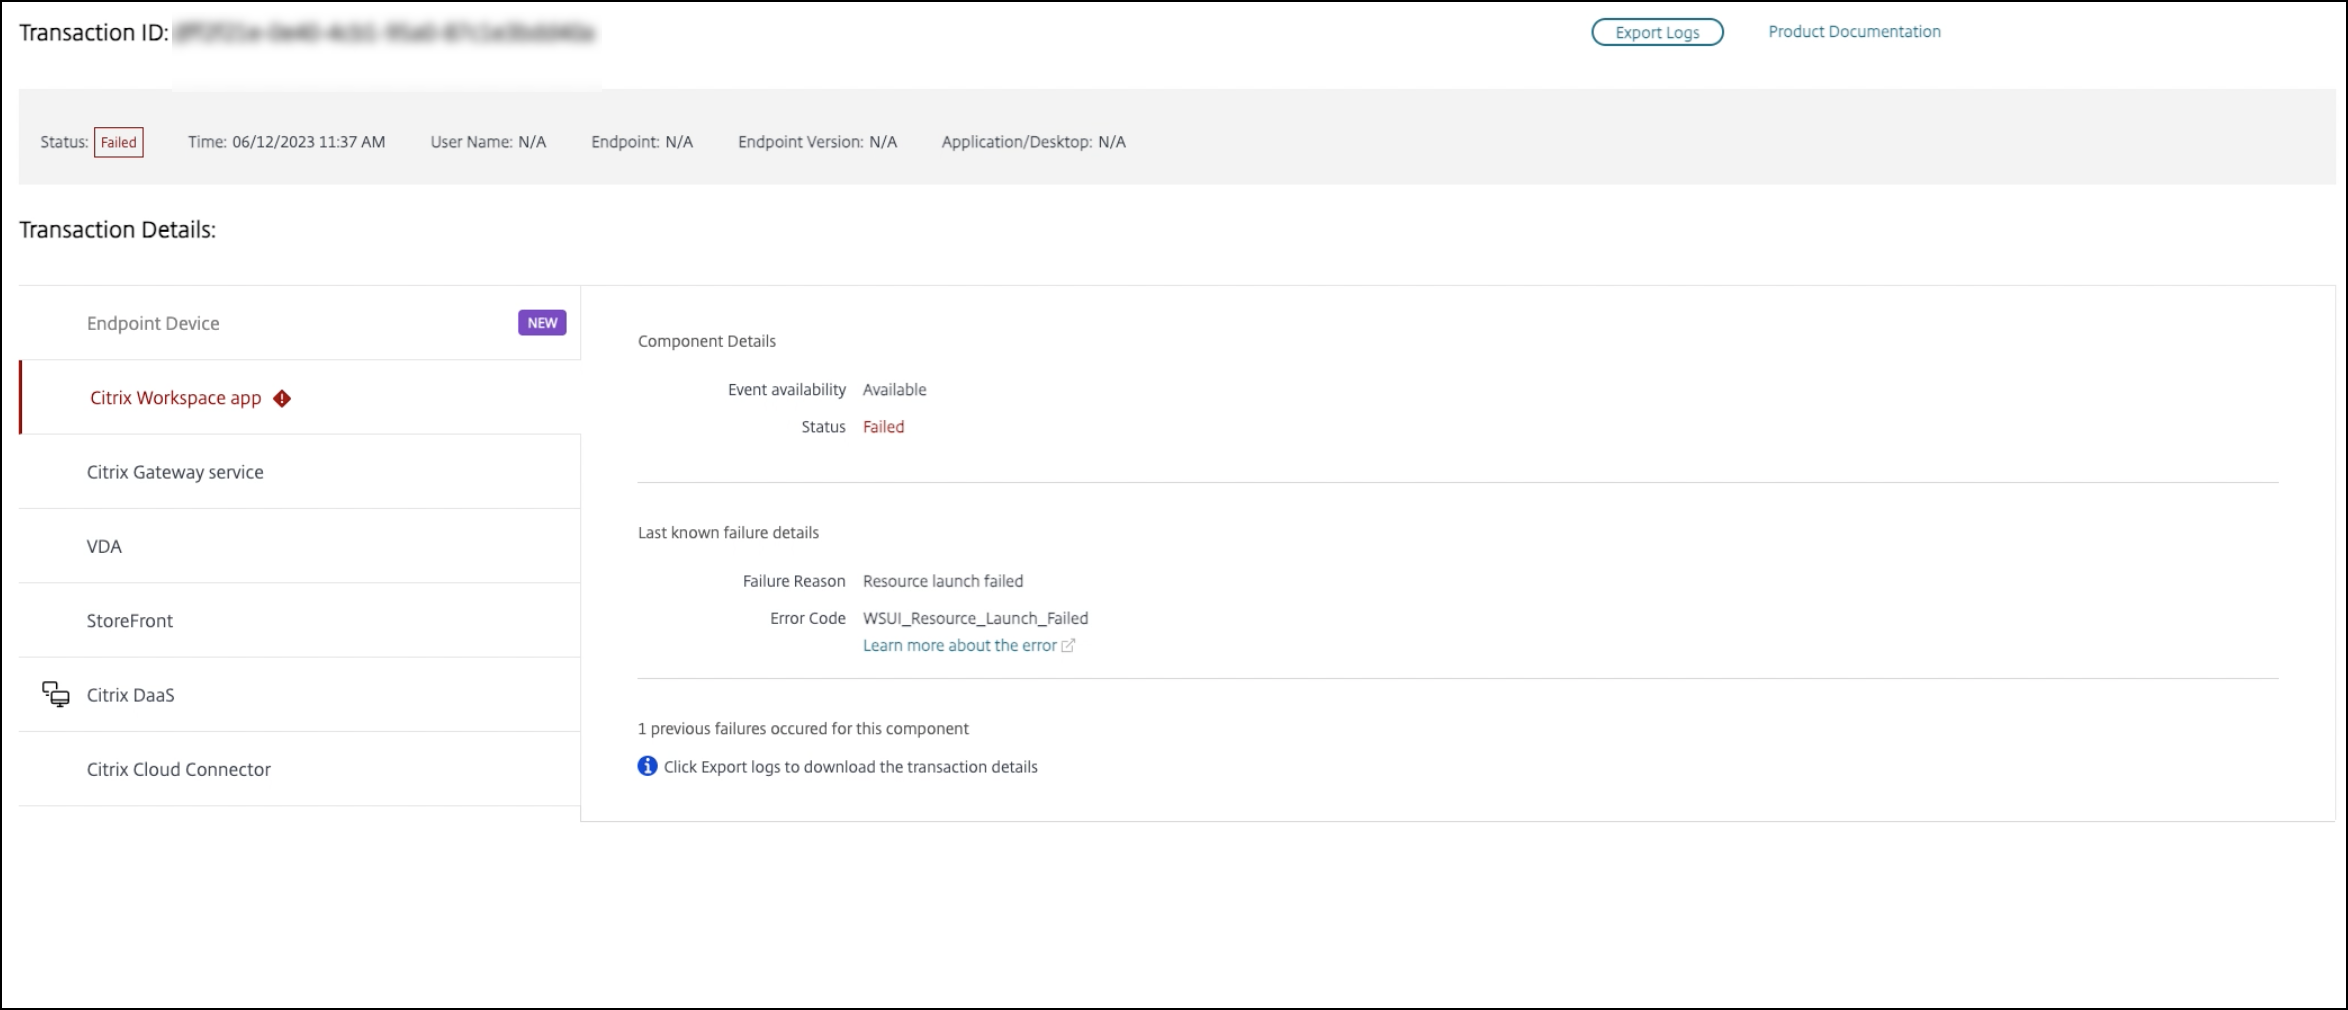The height and width of the screenshot is (1010, 2348).
Task: Click the Time value 06/12/2023 11:37 AM
Action: point(309,142)
